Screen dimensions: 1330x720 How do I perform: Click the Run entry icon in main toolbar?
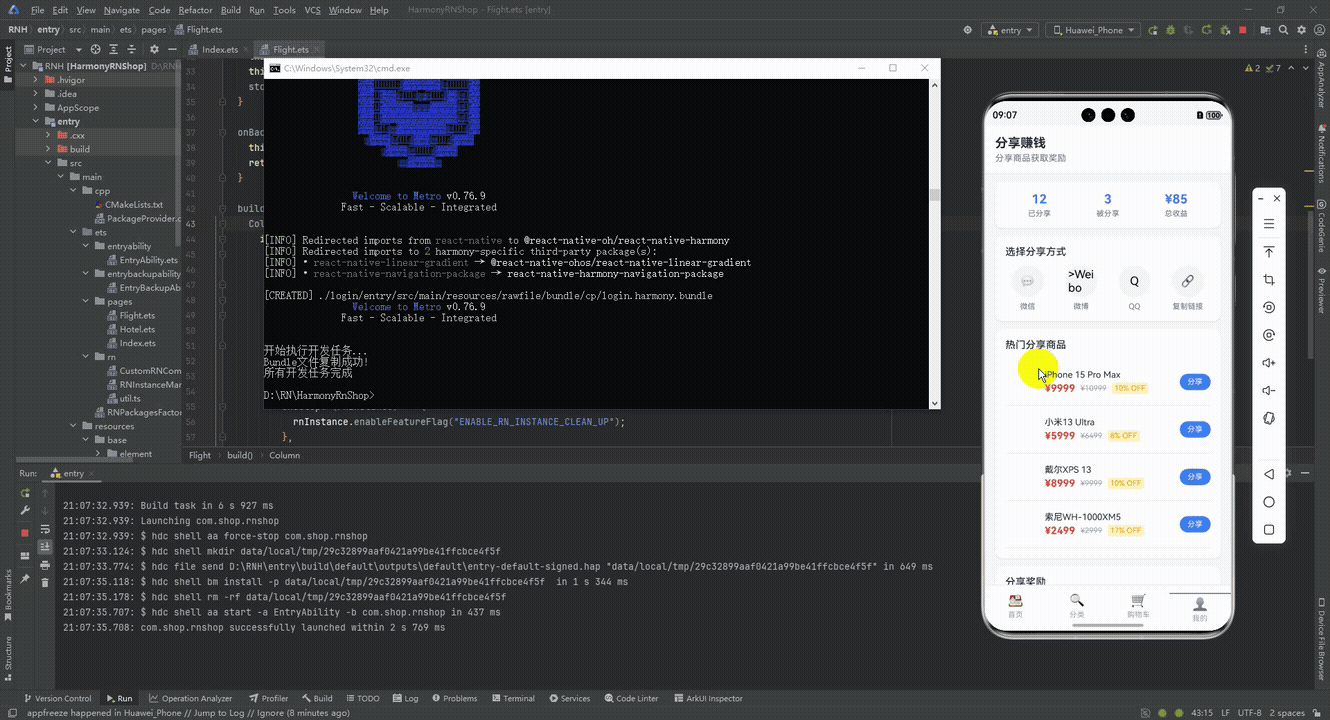1152,30
